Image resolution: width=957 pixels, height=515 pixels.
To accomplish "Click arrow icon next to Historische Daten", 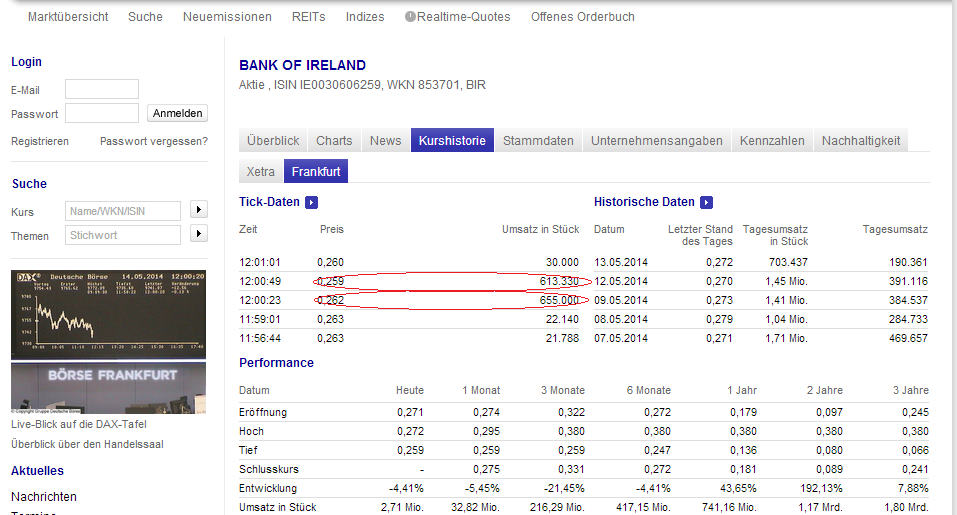I will tap(706, 202).
